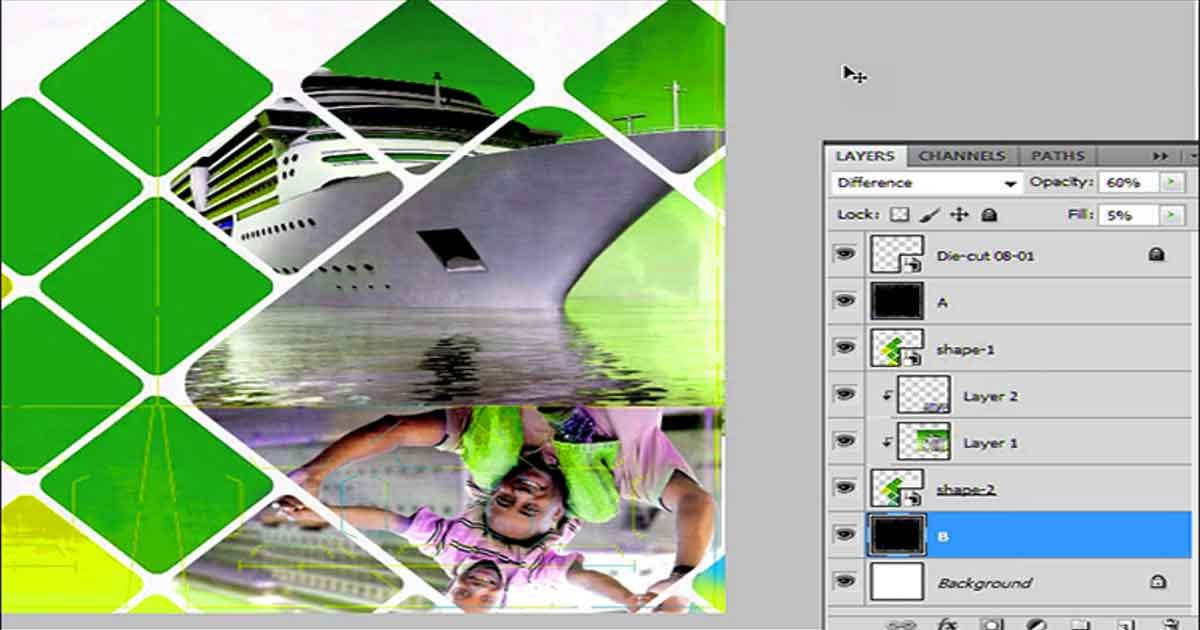Click the Layer 1 thumbnail
The image size is (1200, 630).
(923, 441)
